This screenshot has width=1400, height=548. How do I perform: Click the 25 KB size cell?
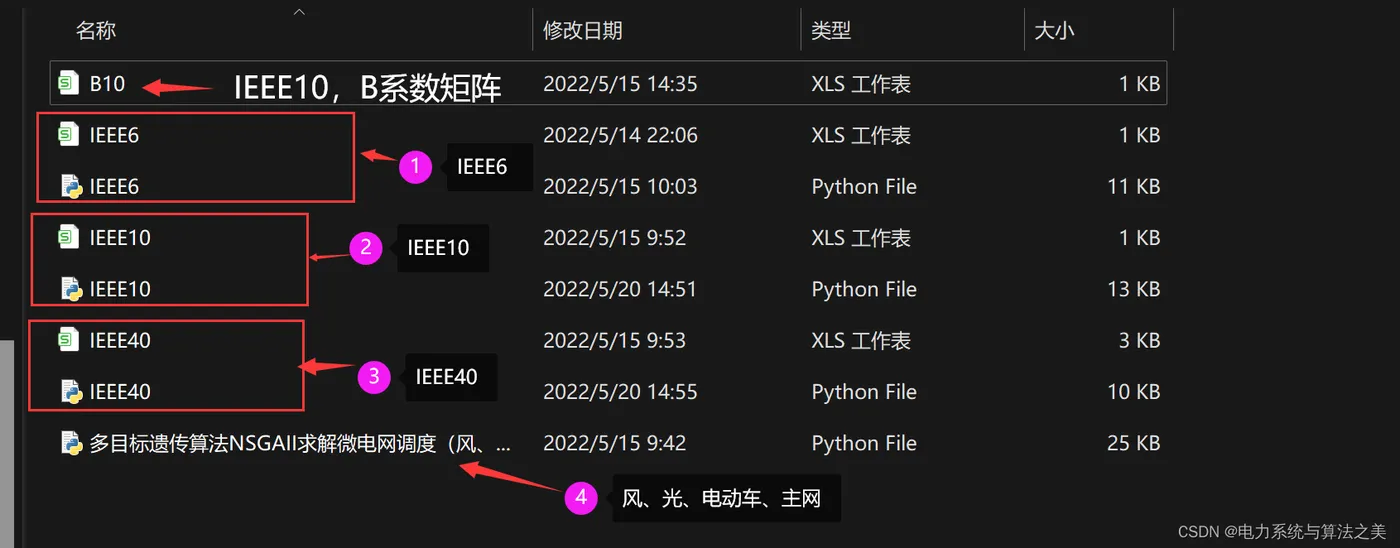coord(1132,443)
